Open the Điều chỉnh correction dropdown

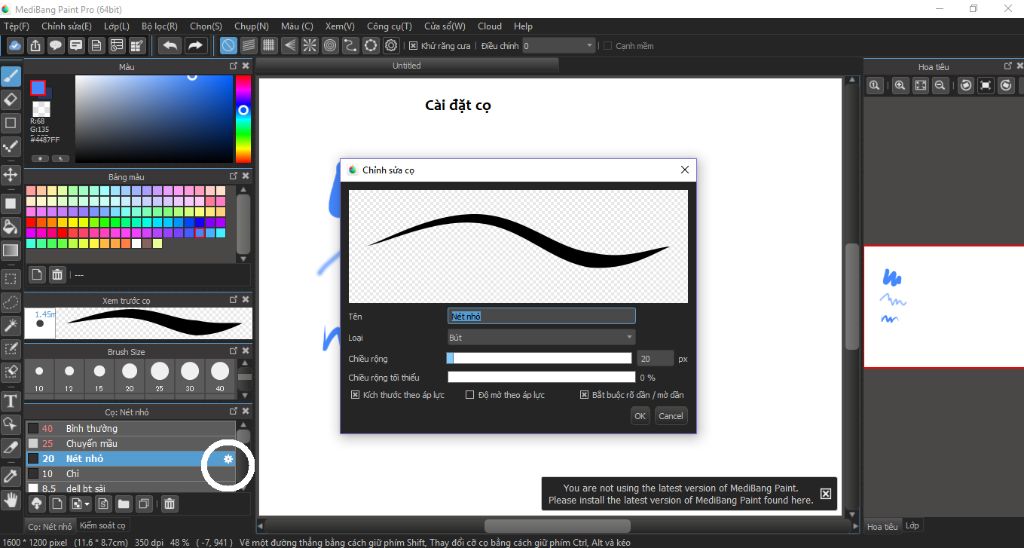[x=558, y=46]
